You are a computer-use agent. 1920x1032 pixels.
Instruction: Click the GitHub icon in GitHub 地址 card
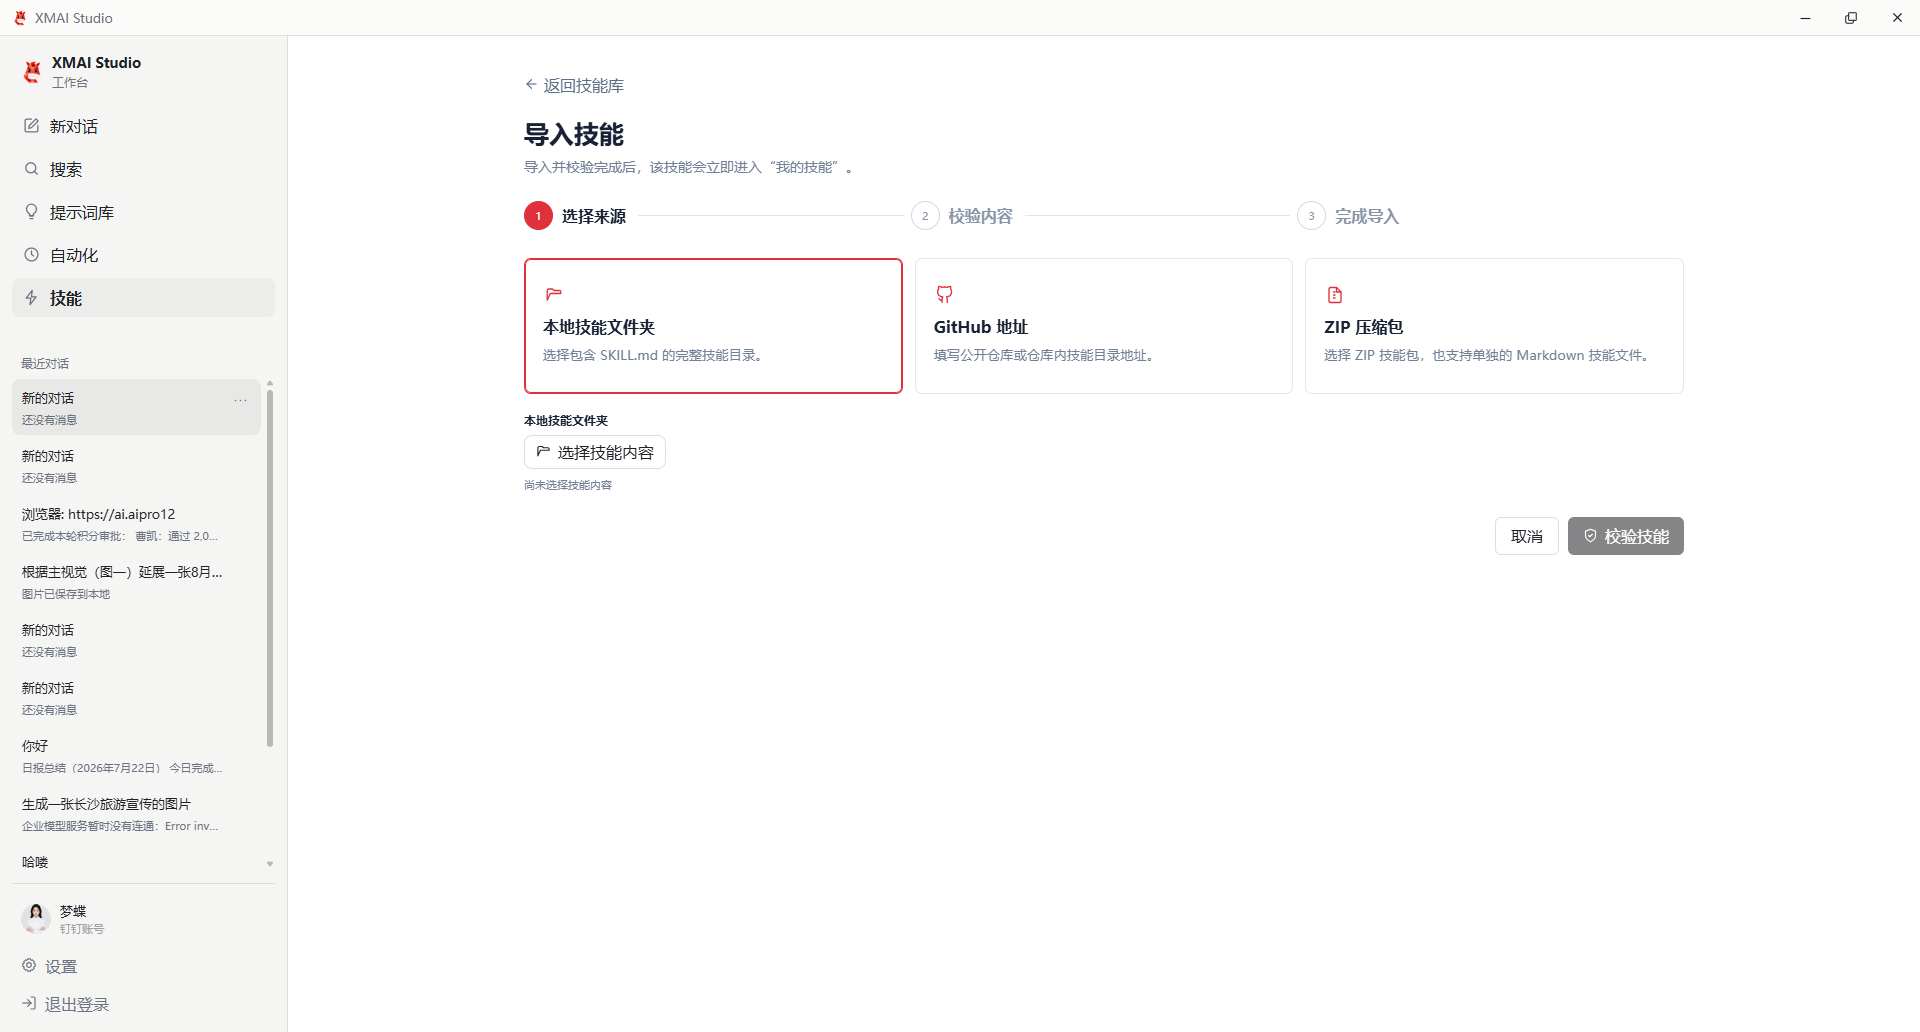944,294
